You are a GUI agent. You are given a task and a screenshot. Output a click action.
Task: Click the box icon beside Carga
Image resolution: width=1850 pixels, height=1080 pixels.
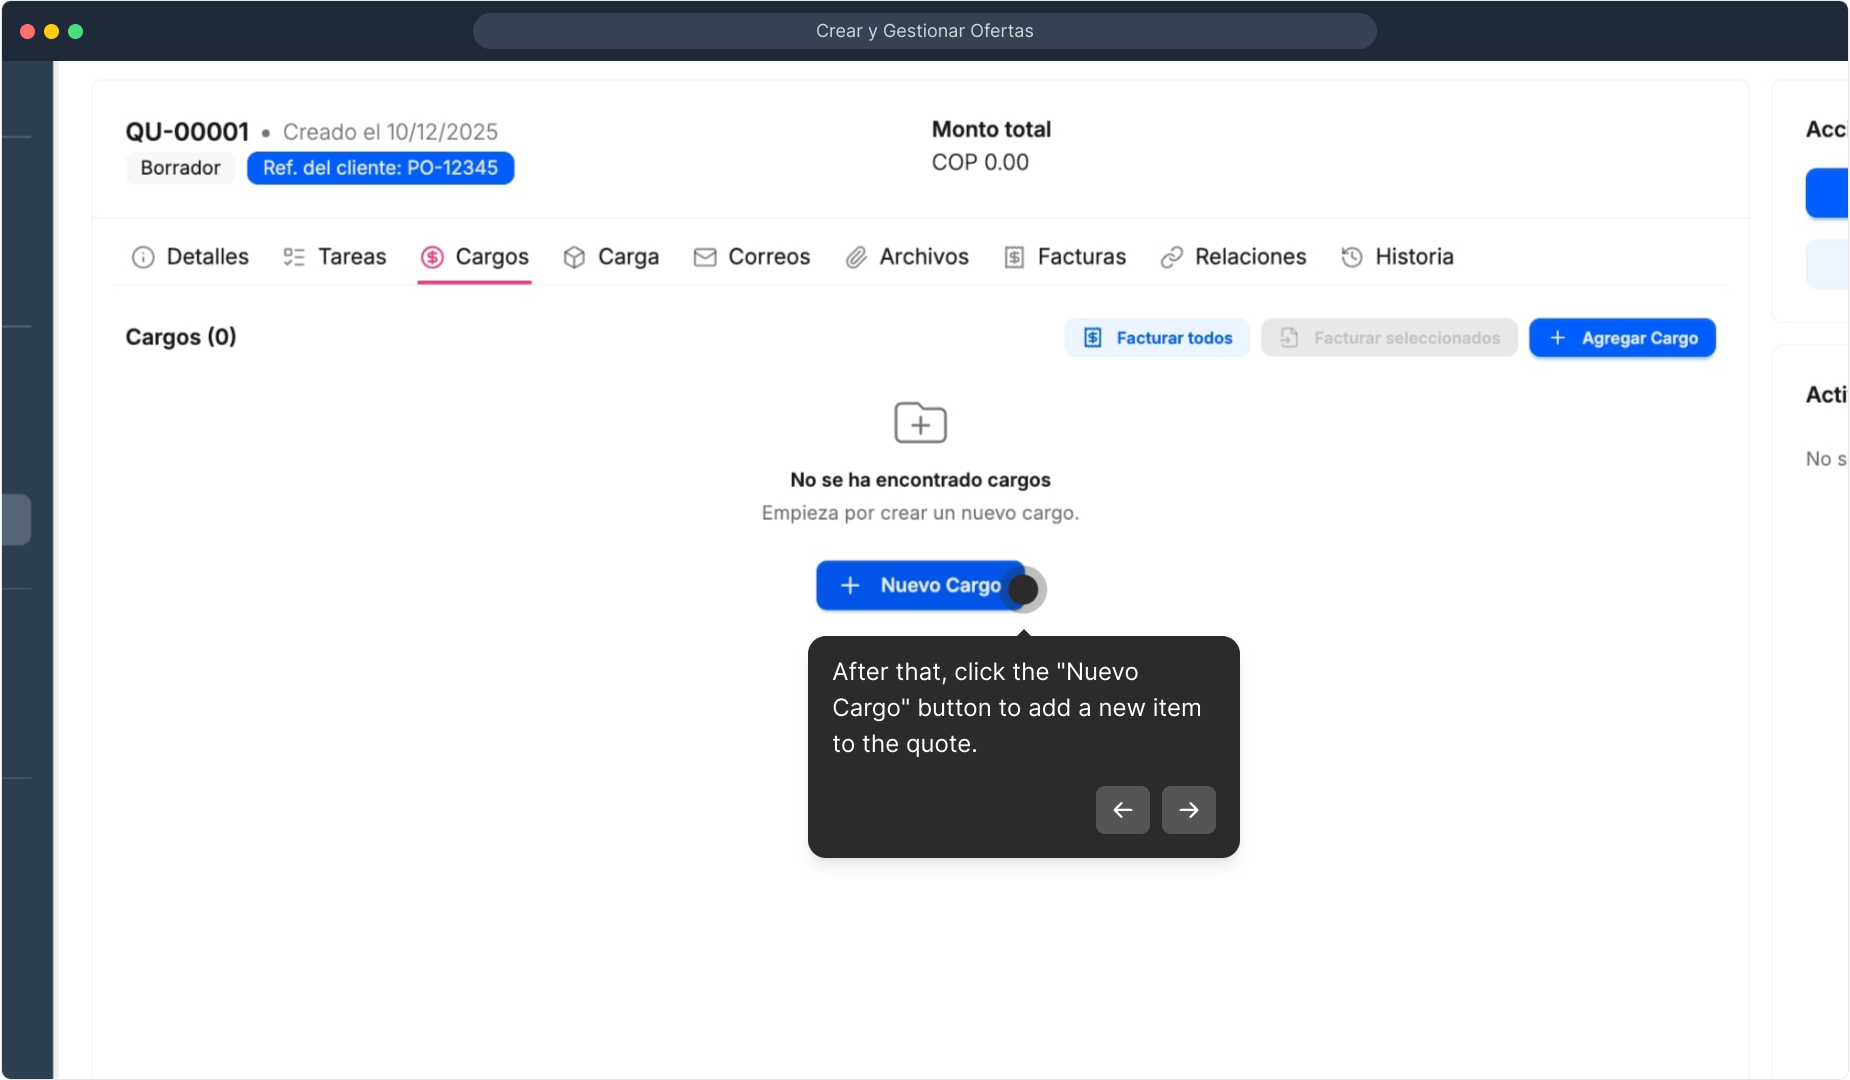(574, 258)
